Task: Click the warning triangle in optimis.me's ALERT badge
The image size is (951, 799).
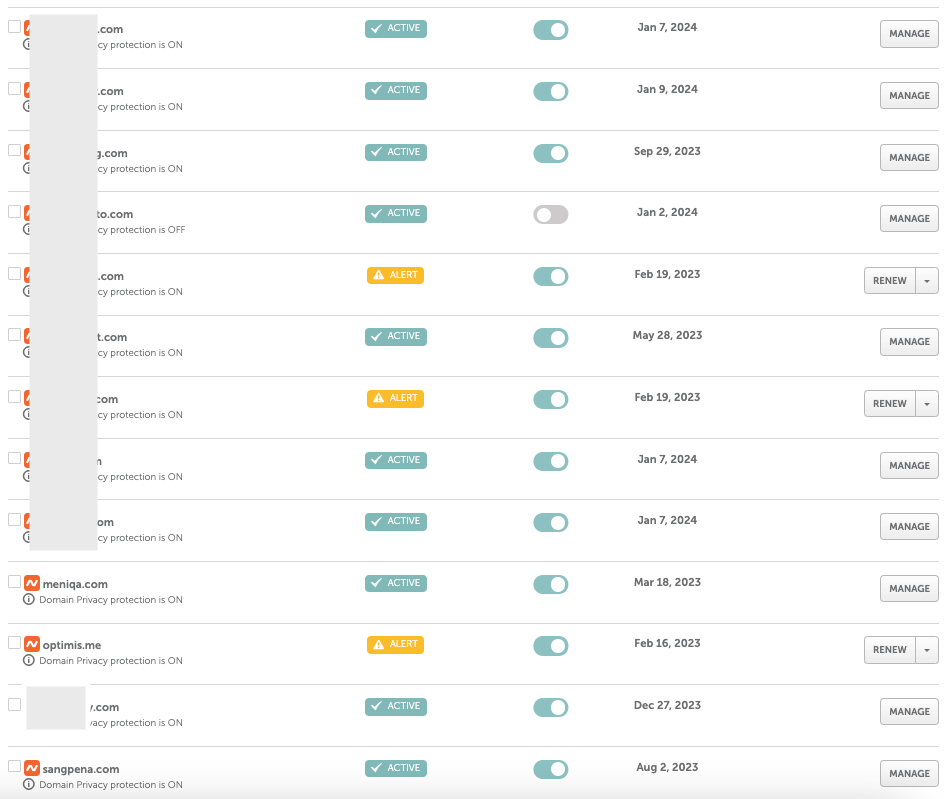Action: [x=378, y=645]
